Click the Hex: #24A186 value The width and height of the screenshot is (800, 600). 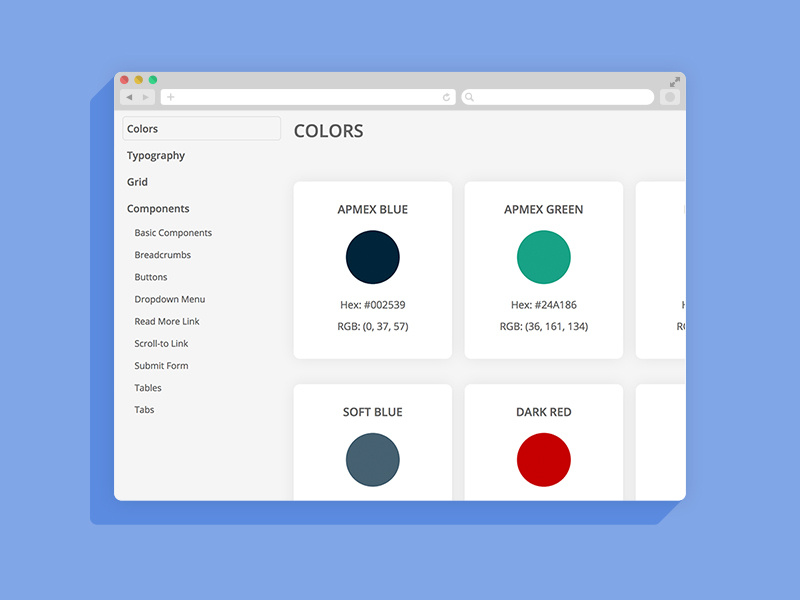point(544,305)
